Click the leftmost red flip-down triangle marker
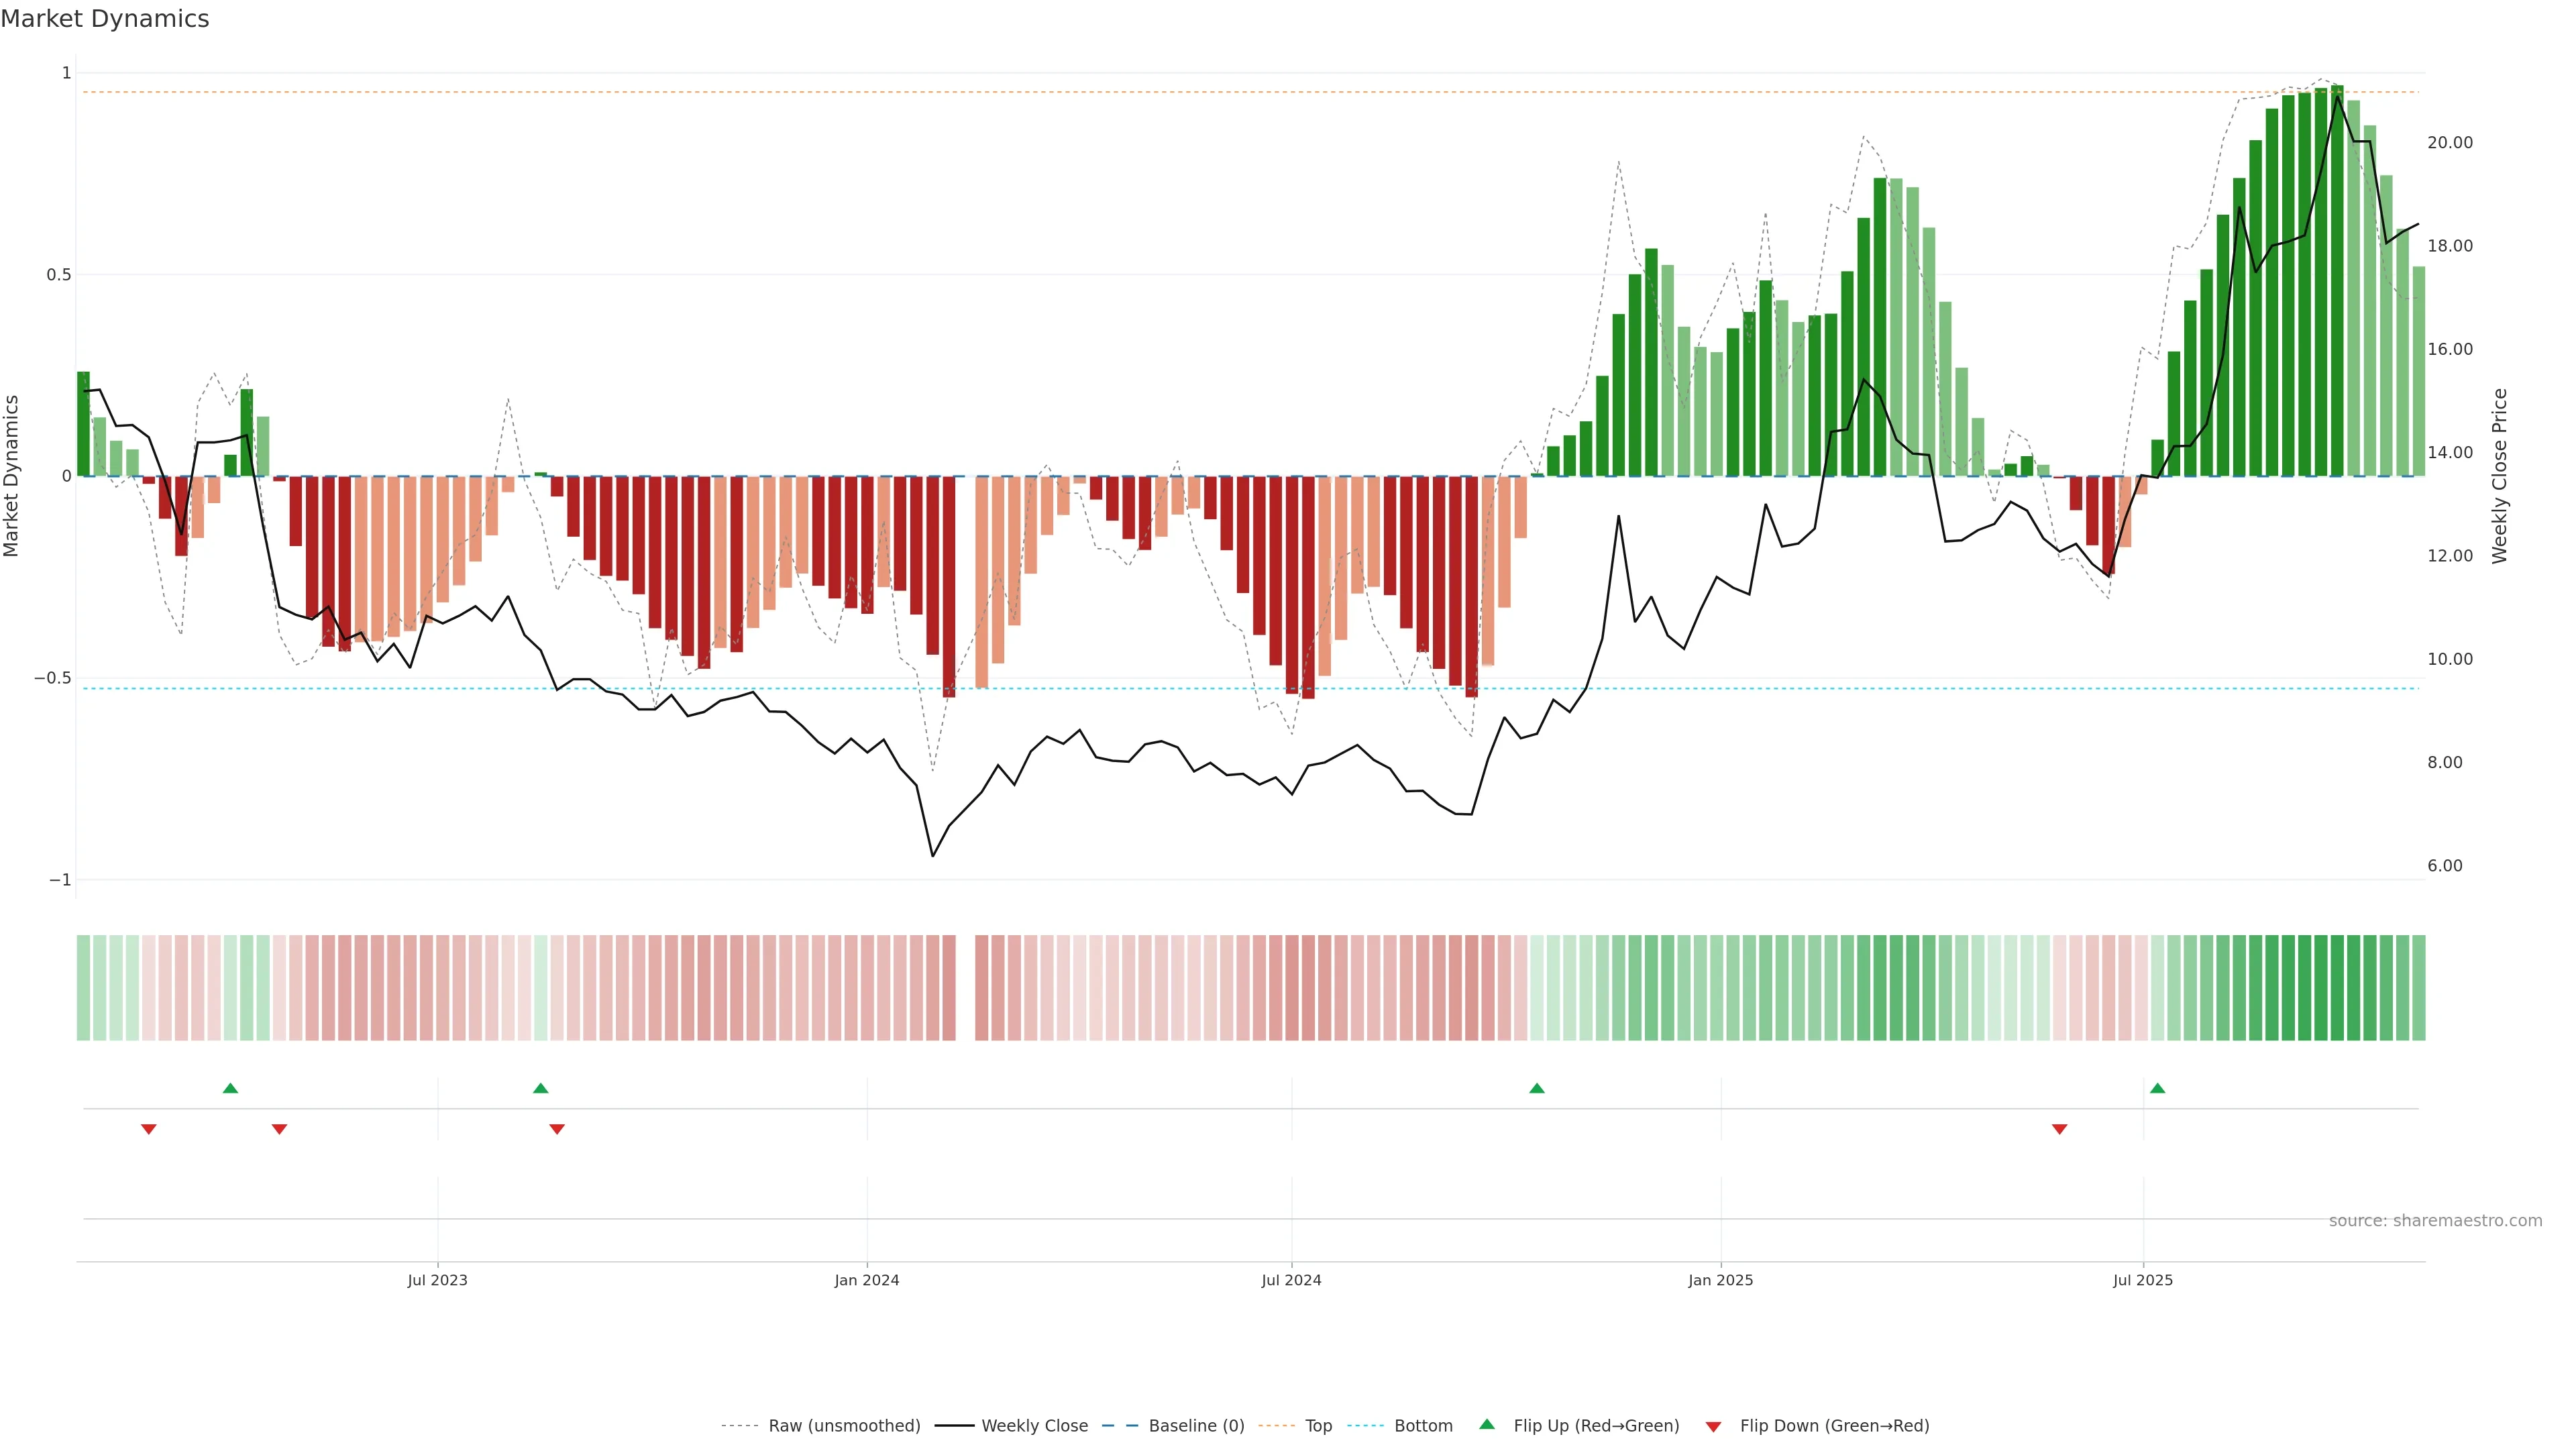This screenshot has width=2576, height=1449. tap(149, 1129)
